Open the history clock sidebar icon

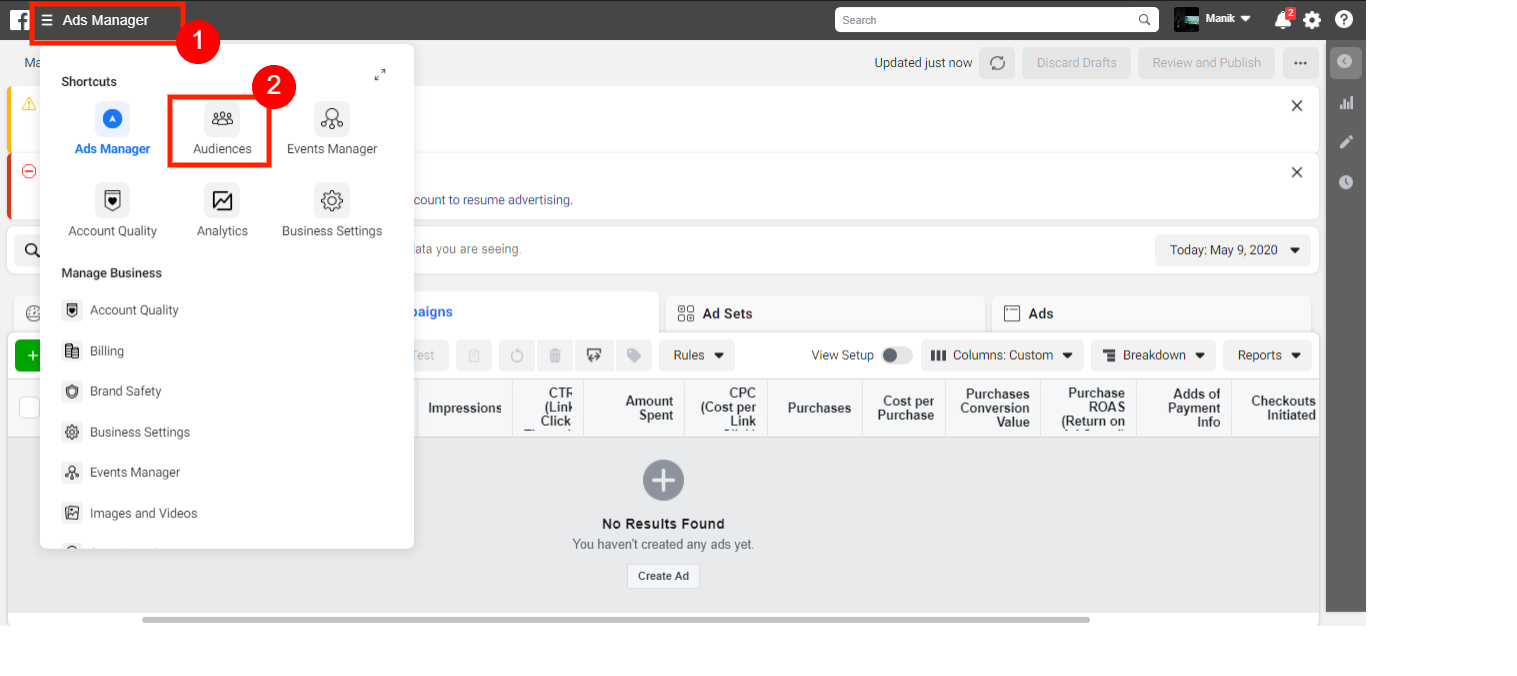pos(1346,182)
